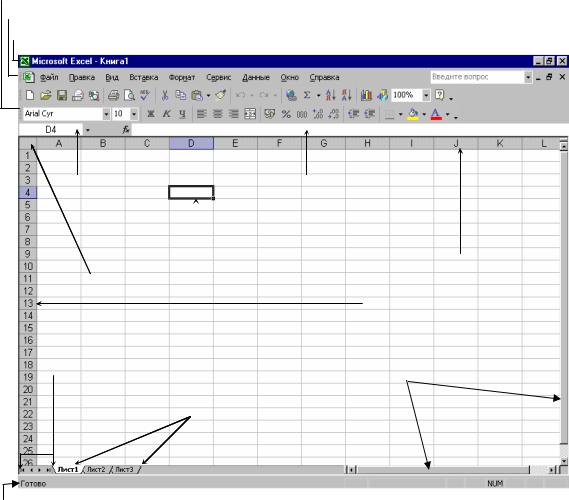Open the Формат menu
Screen dimensions: 569x500
(x=182, y=77)
